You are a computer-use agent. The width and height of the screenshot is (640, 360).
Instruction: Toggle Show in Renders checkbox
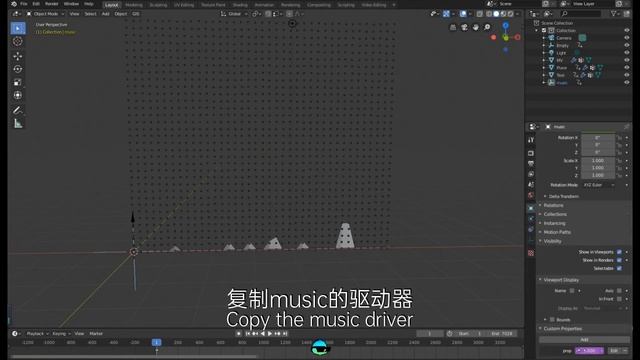[619, 260]
